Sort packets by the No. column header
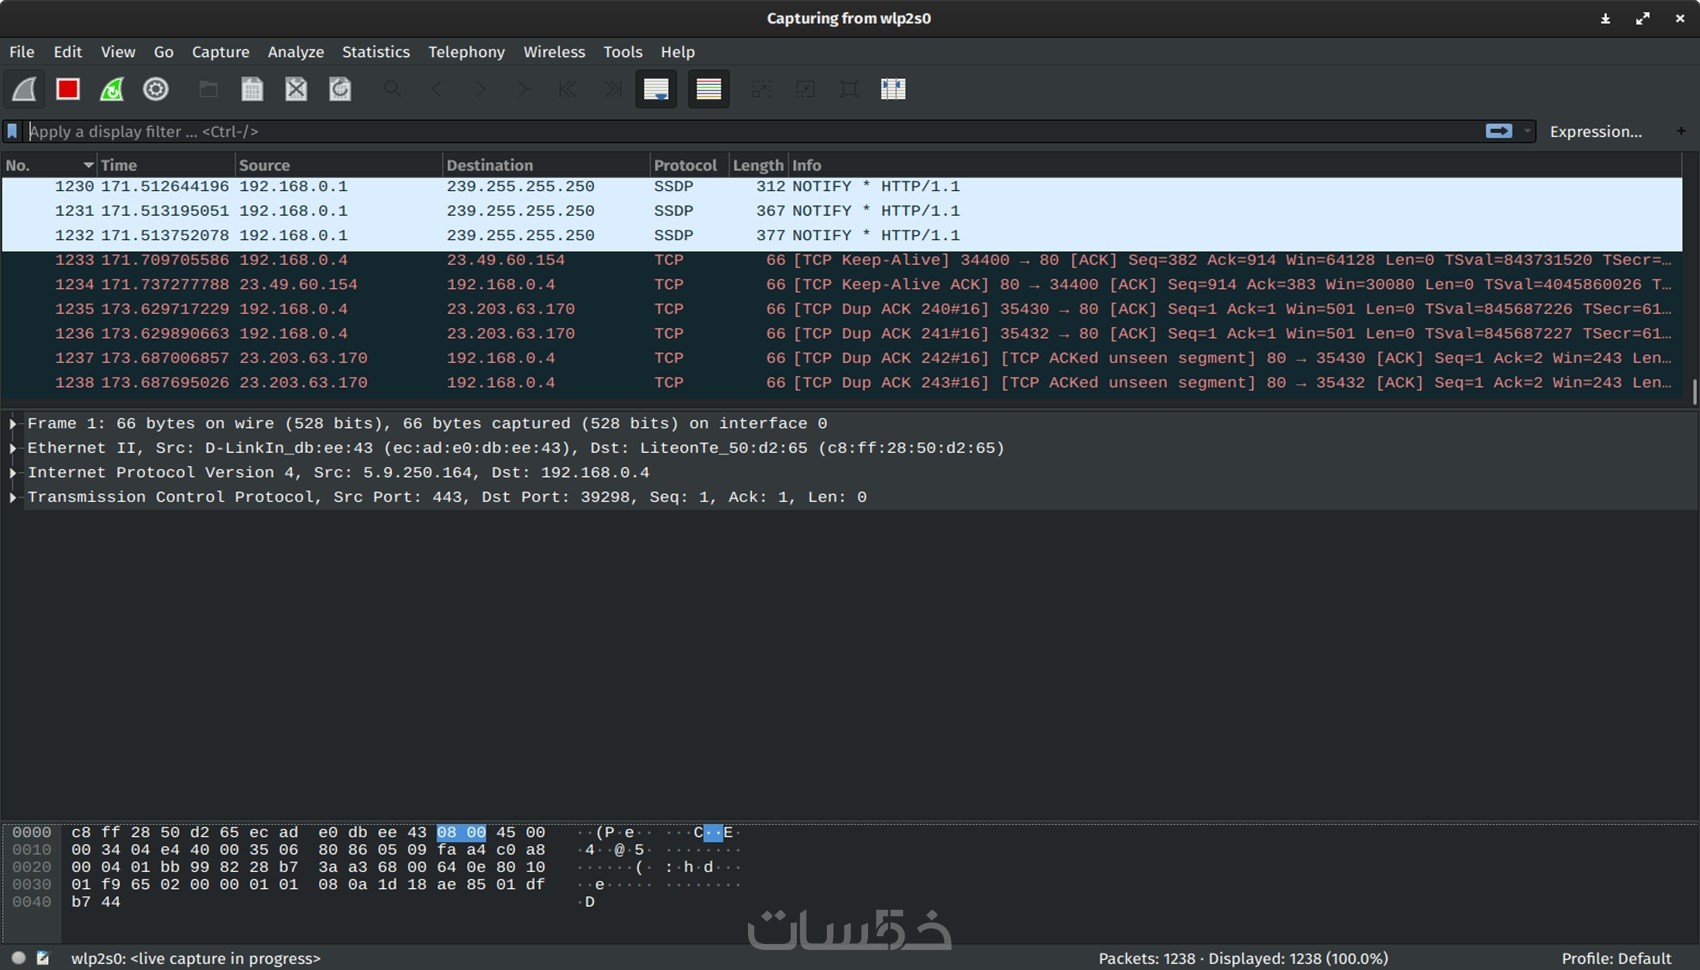Image resolution: width=1700 pixels, height=970 pixels. (48, 165)
